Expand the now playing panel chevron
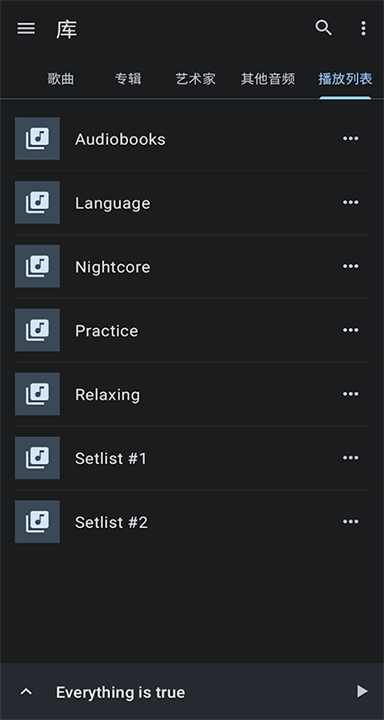The width and height of the screenshot is (384, 720). [27, 692]
